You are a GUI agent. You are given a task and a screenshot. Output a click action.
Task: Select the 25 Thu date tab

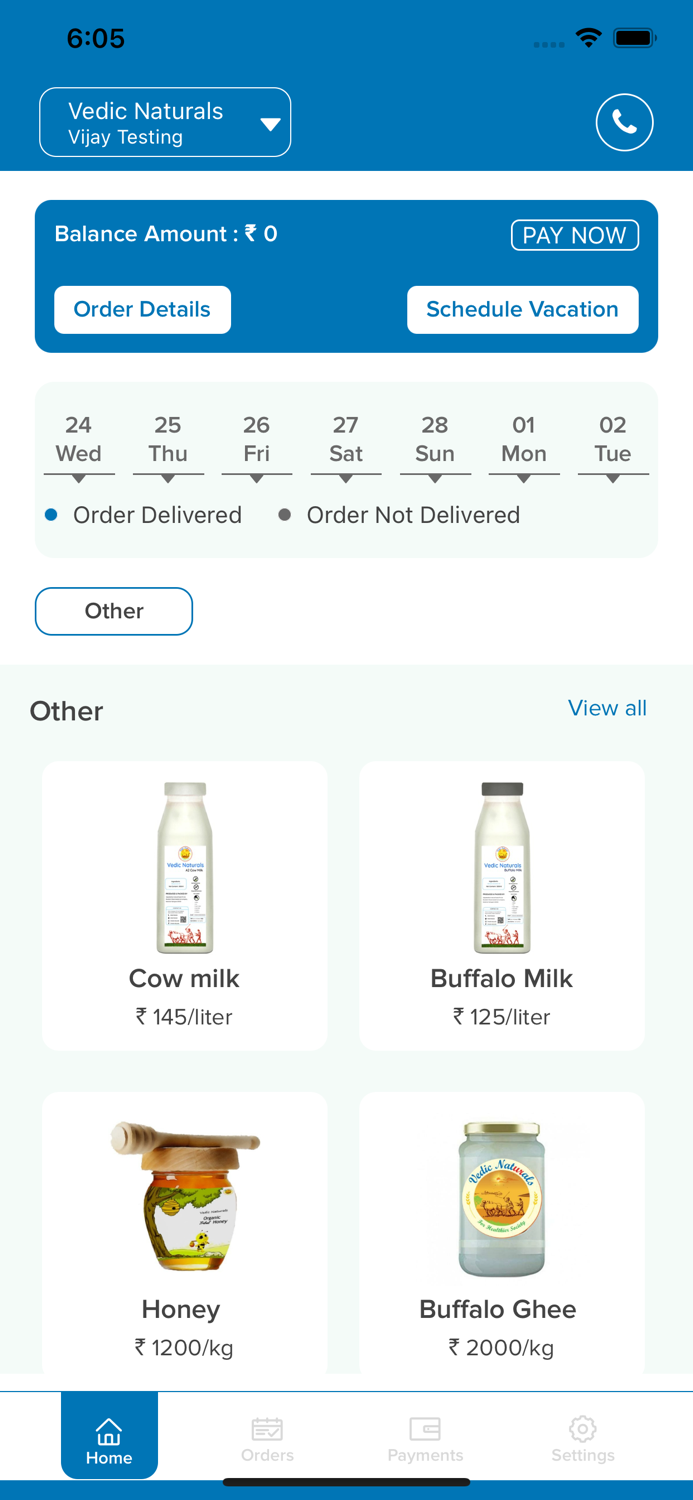(x=168, y=438)
